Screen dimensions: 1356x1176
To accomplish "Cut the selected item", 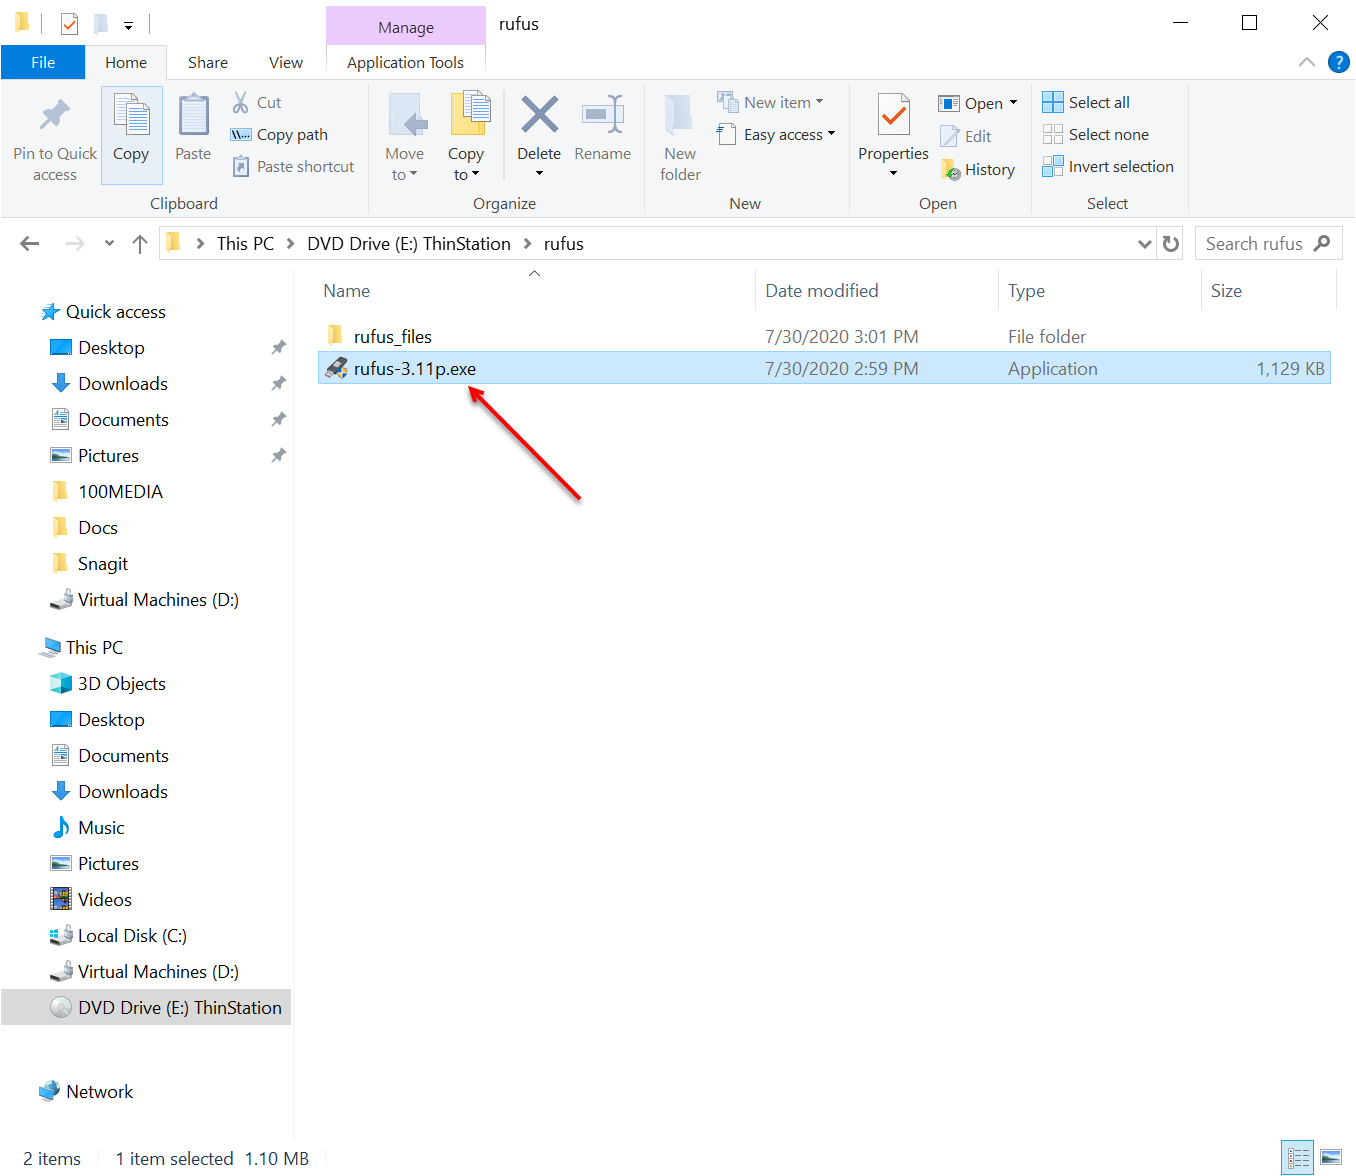I will (257, 102).
